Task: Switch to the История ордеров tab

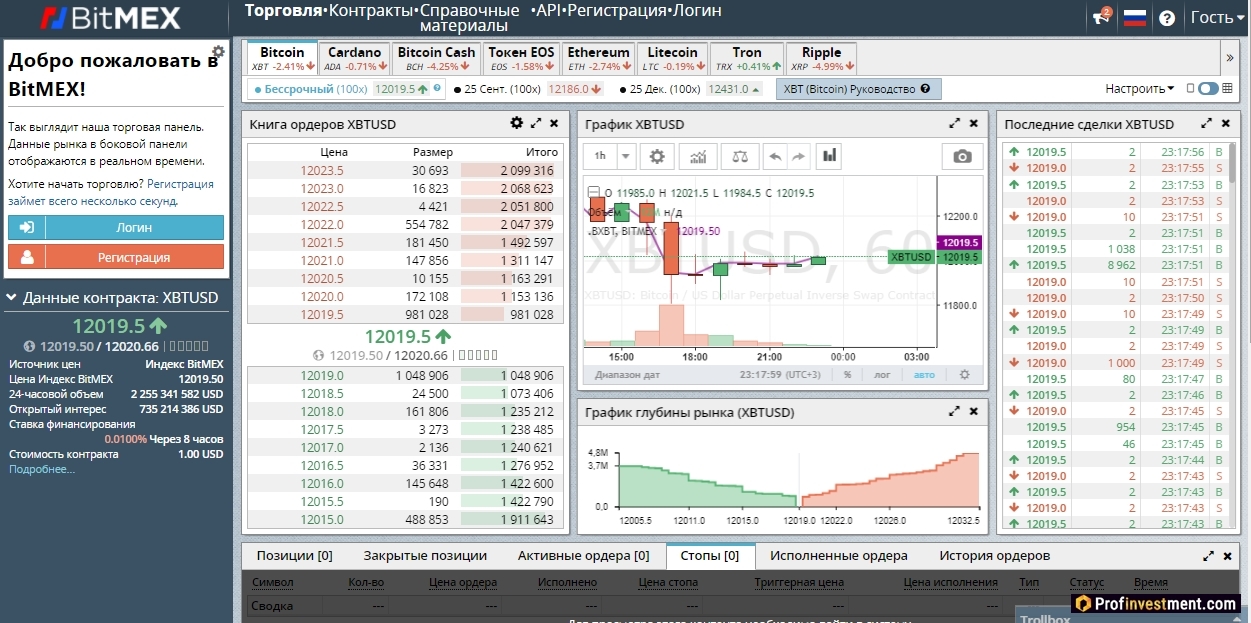Action: coord(994,556)
